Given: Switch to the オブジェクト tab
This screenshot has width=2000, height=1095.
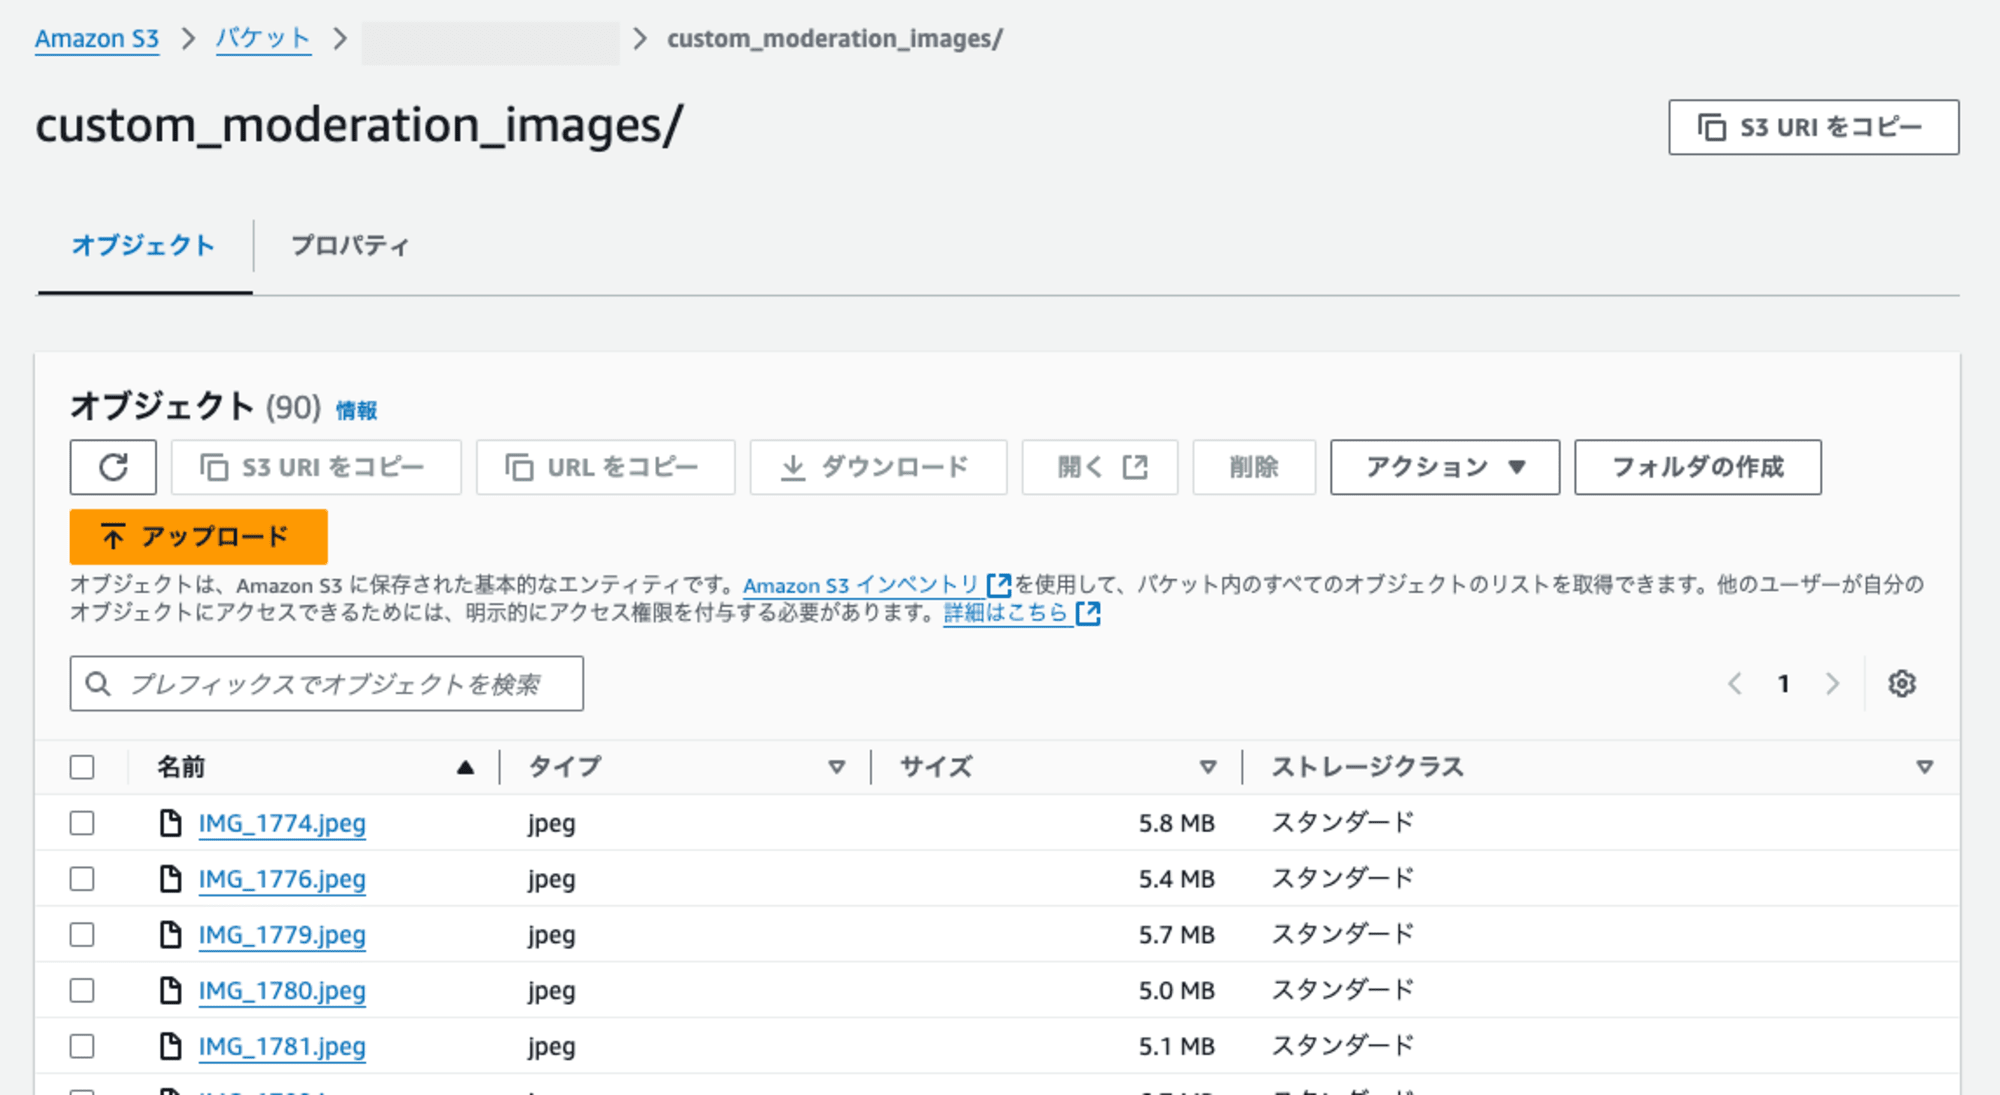Looking at the screenshot, I should point(144,246).
